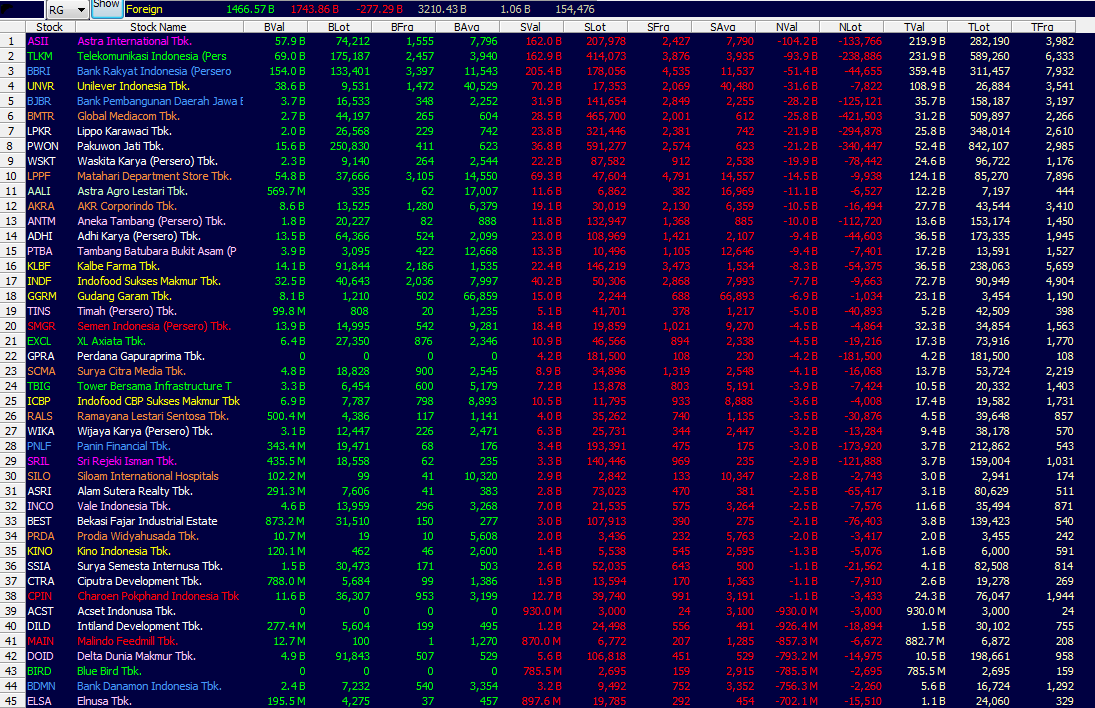The image size is (1095, 708).
Task: Select Tower Bersama Infrastructure stock name
Action: pyautogui.click(x=154, y=386)
